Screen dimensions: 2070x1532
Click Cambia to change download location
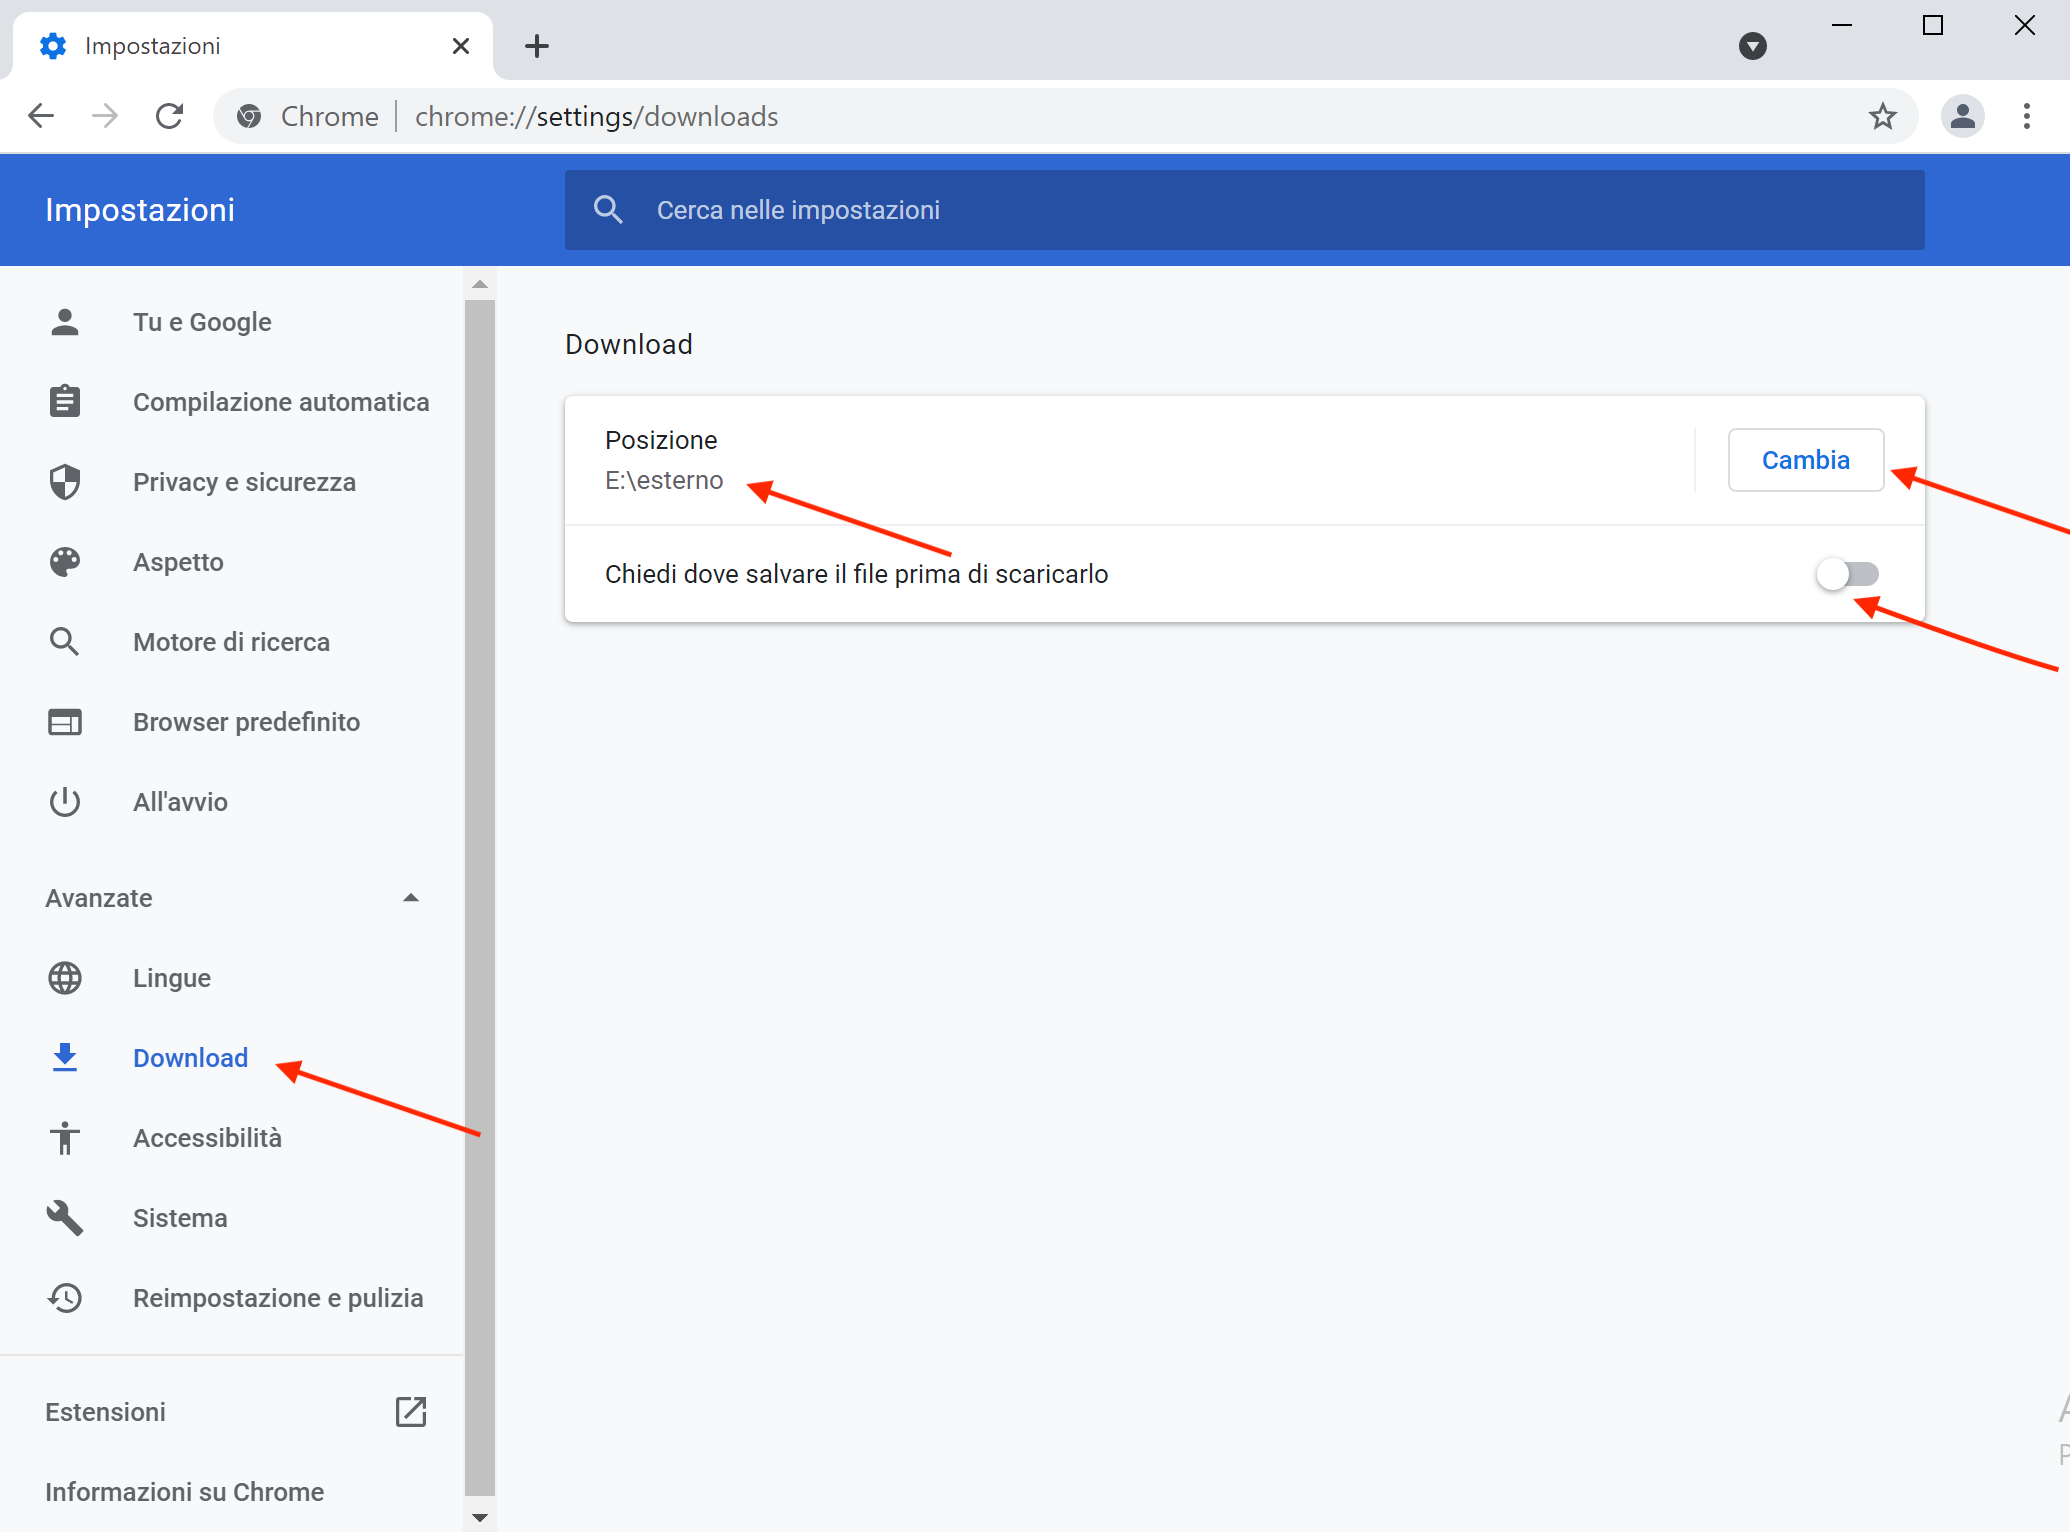[x=1806, y=460]
